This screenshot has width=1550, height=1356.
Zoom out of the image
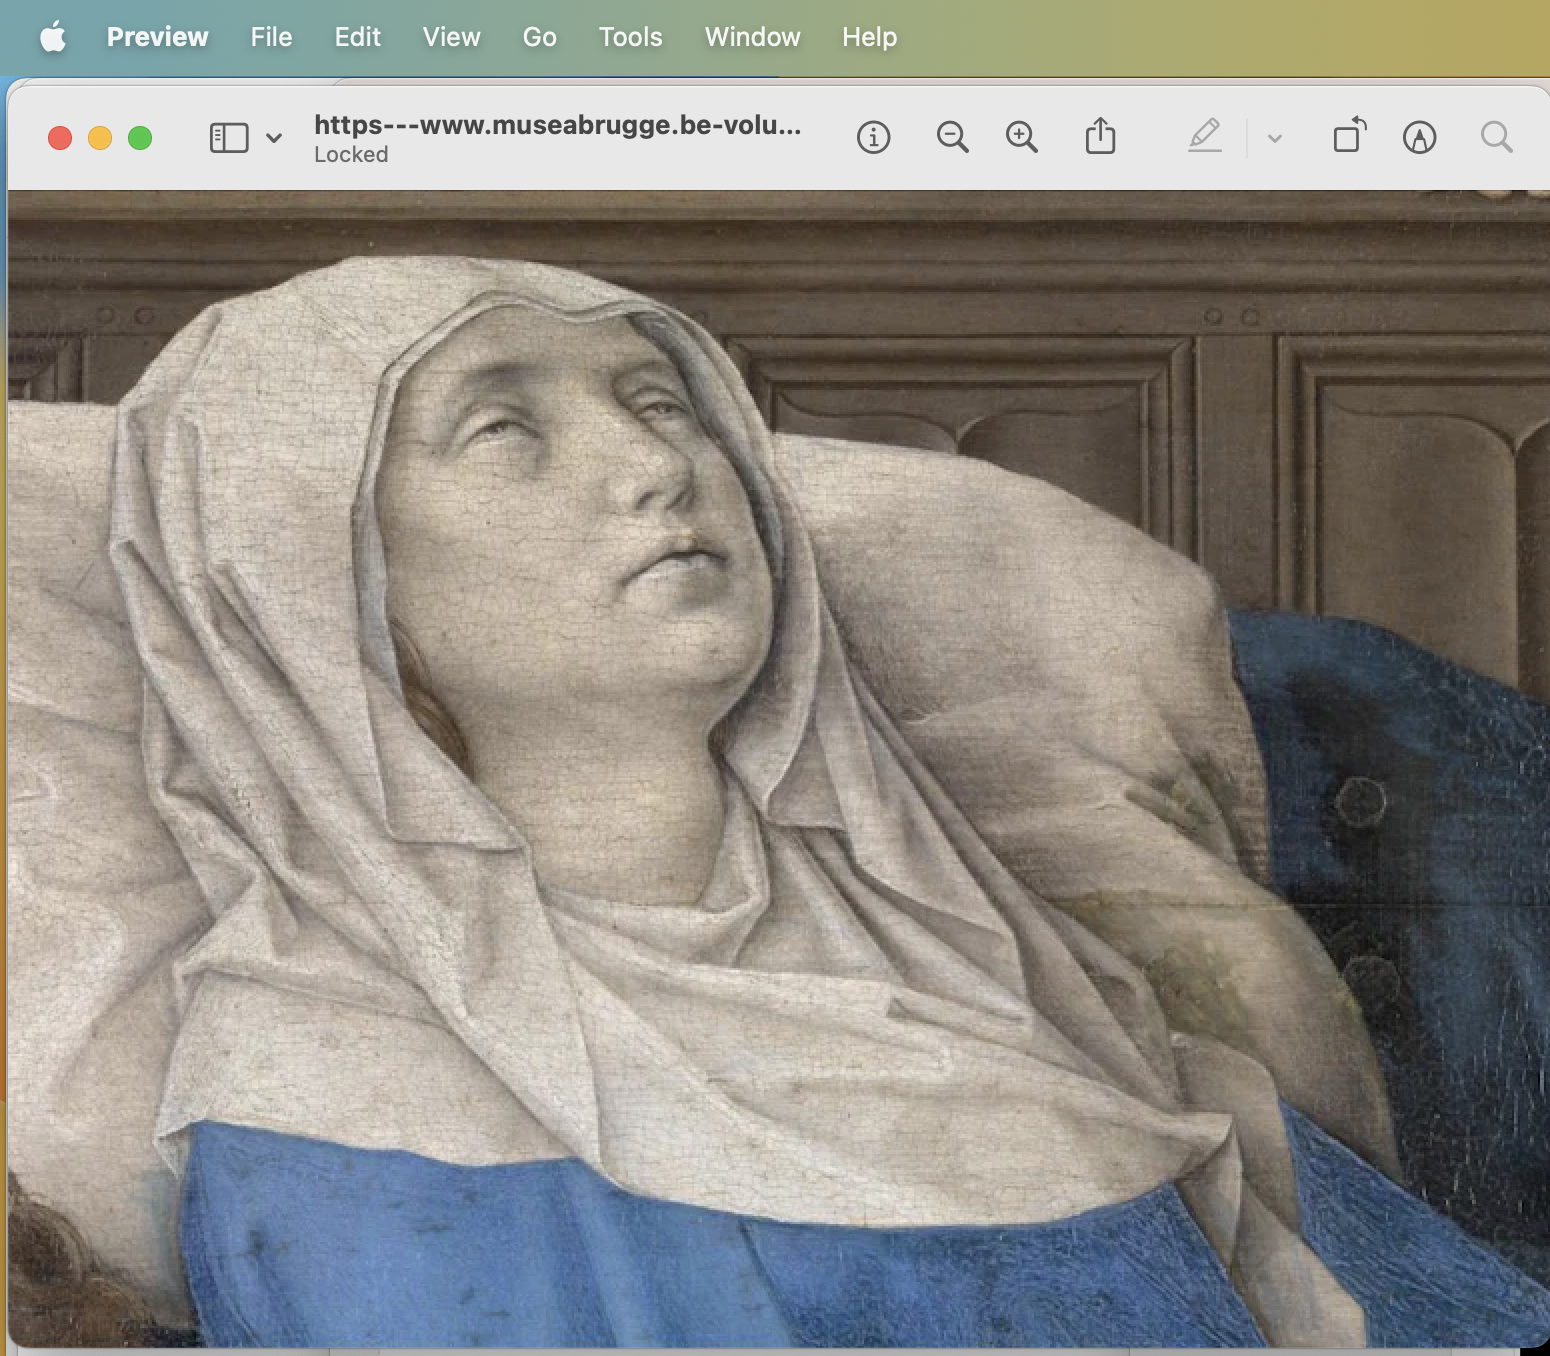952,137
